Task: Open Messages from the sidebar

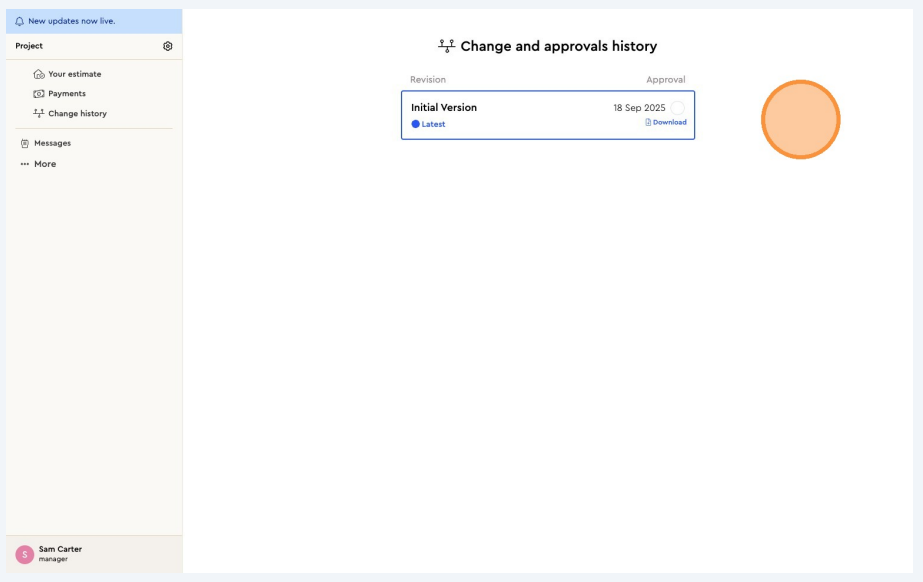Action: (x=52, y=143)
